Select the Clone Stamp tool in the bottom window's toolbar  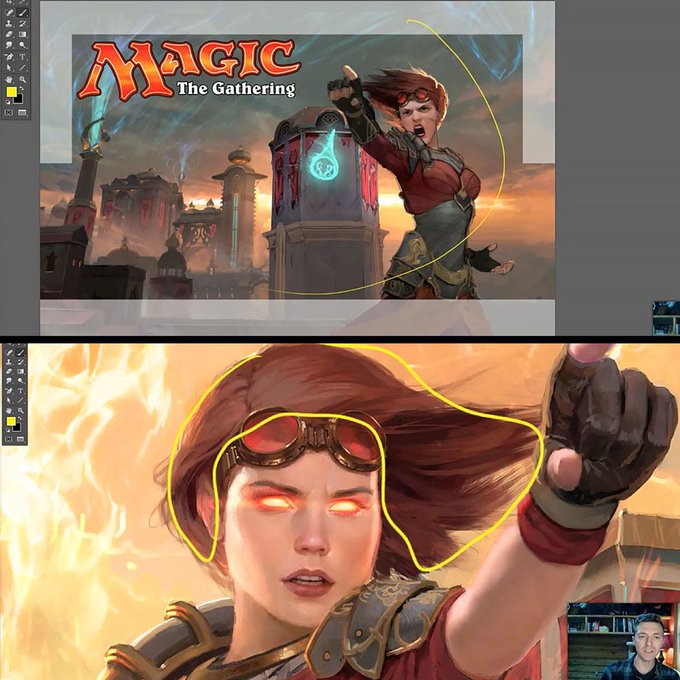click(x=9, y=362)
